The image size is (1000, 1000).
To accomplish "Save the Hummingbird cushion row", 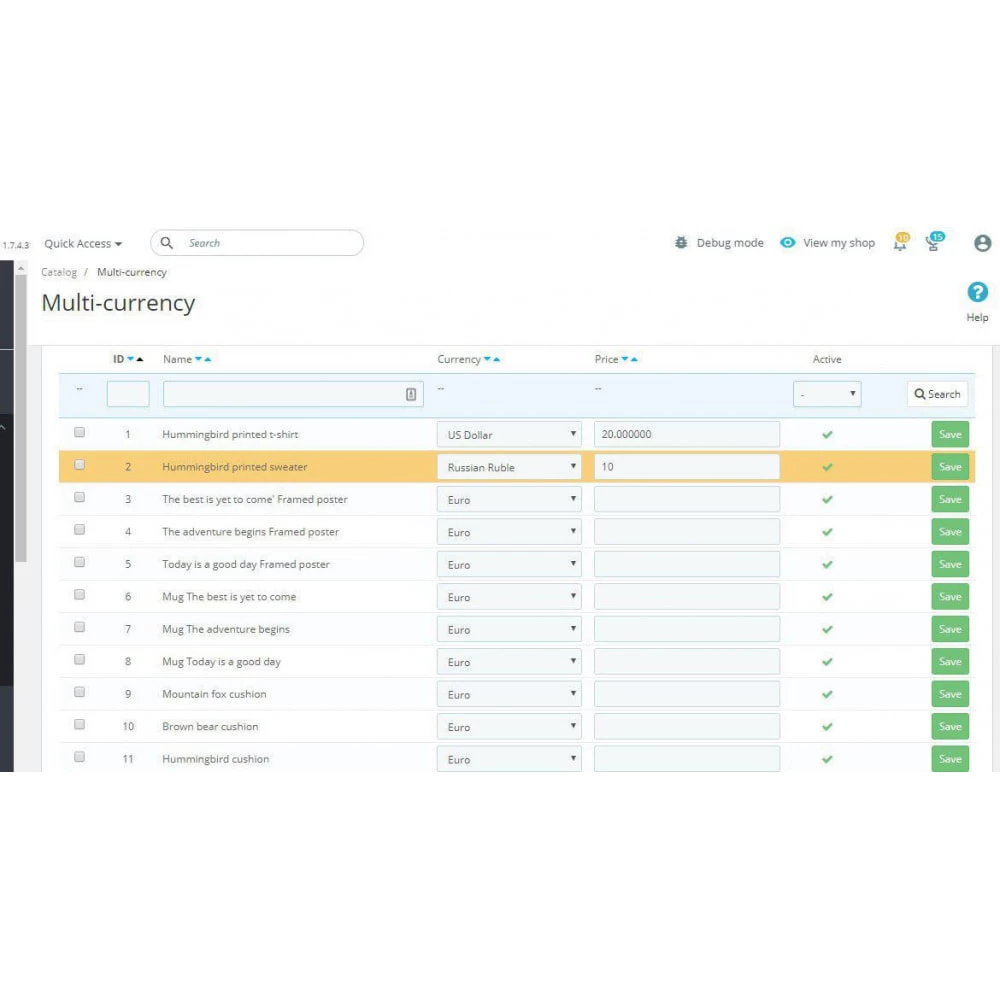I will point(950,759).
